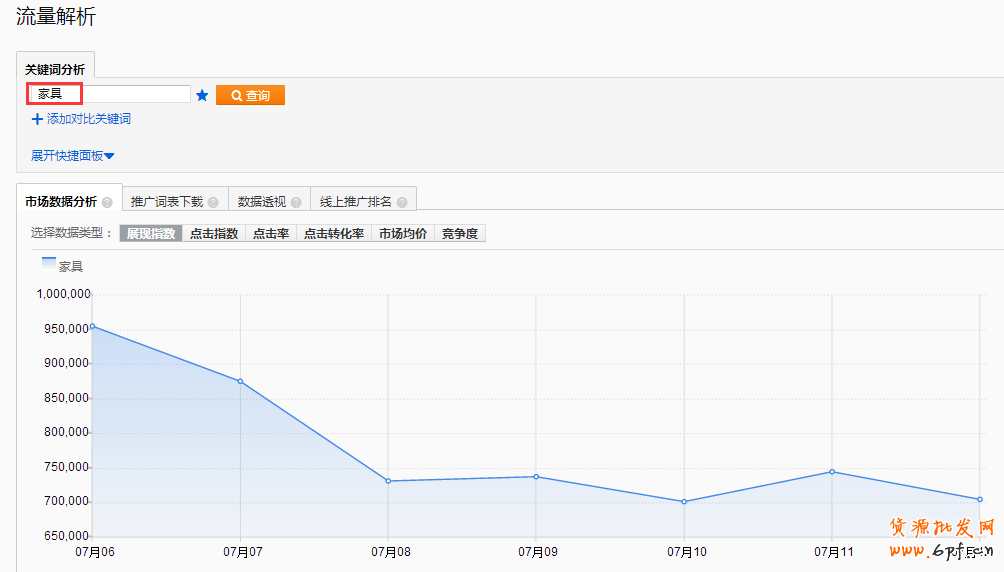Choose 点击转化率 data type

(x=334, y=234)
